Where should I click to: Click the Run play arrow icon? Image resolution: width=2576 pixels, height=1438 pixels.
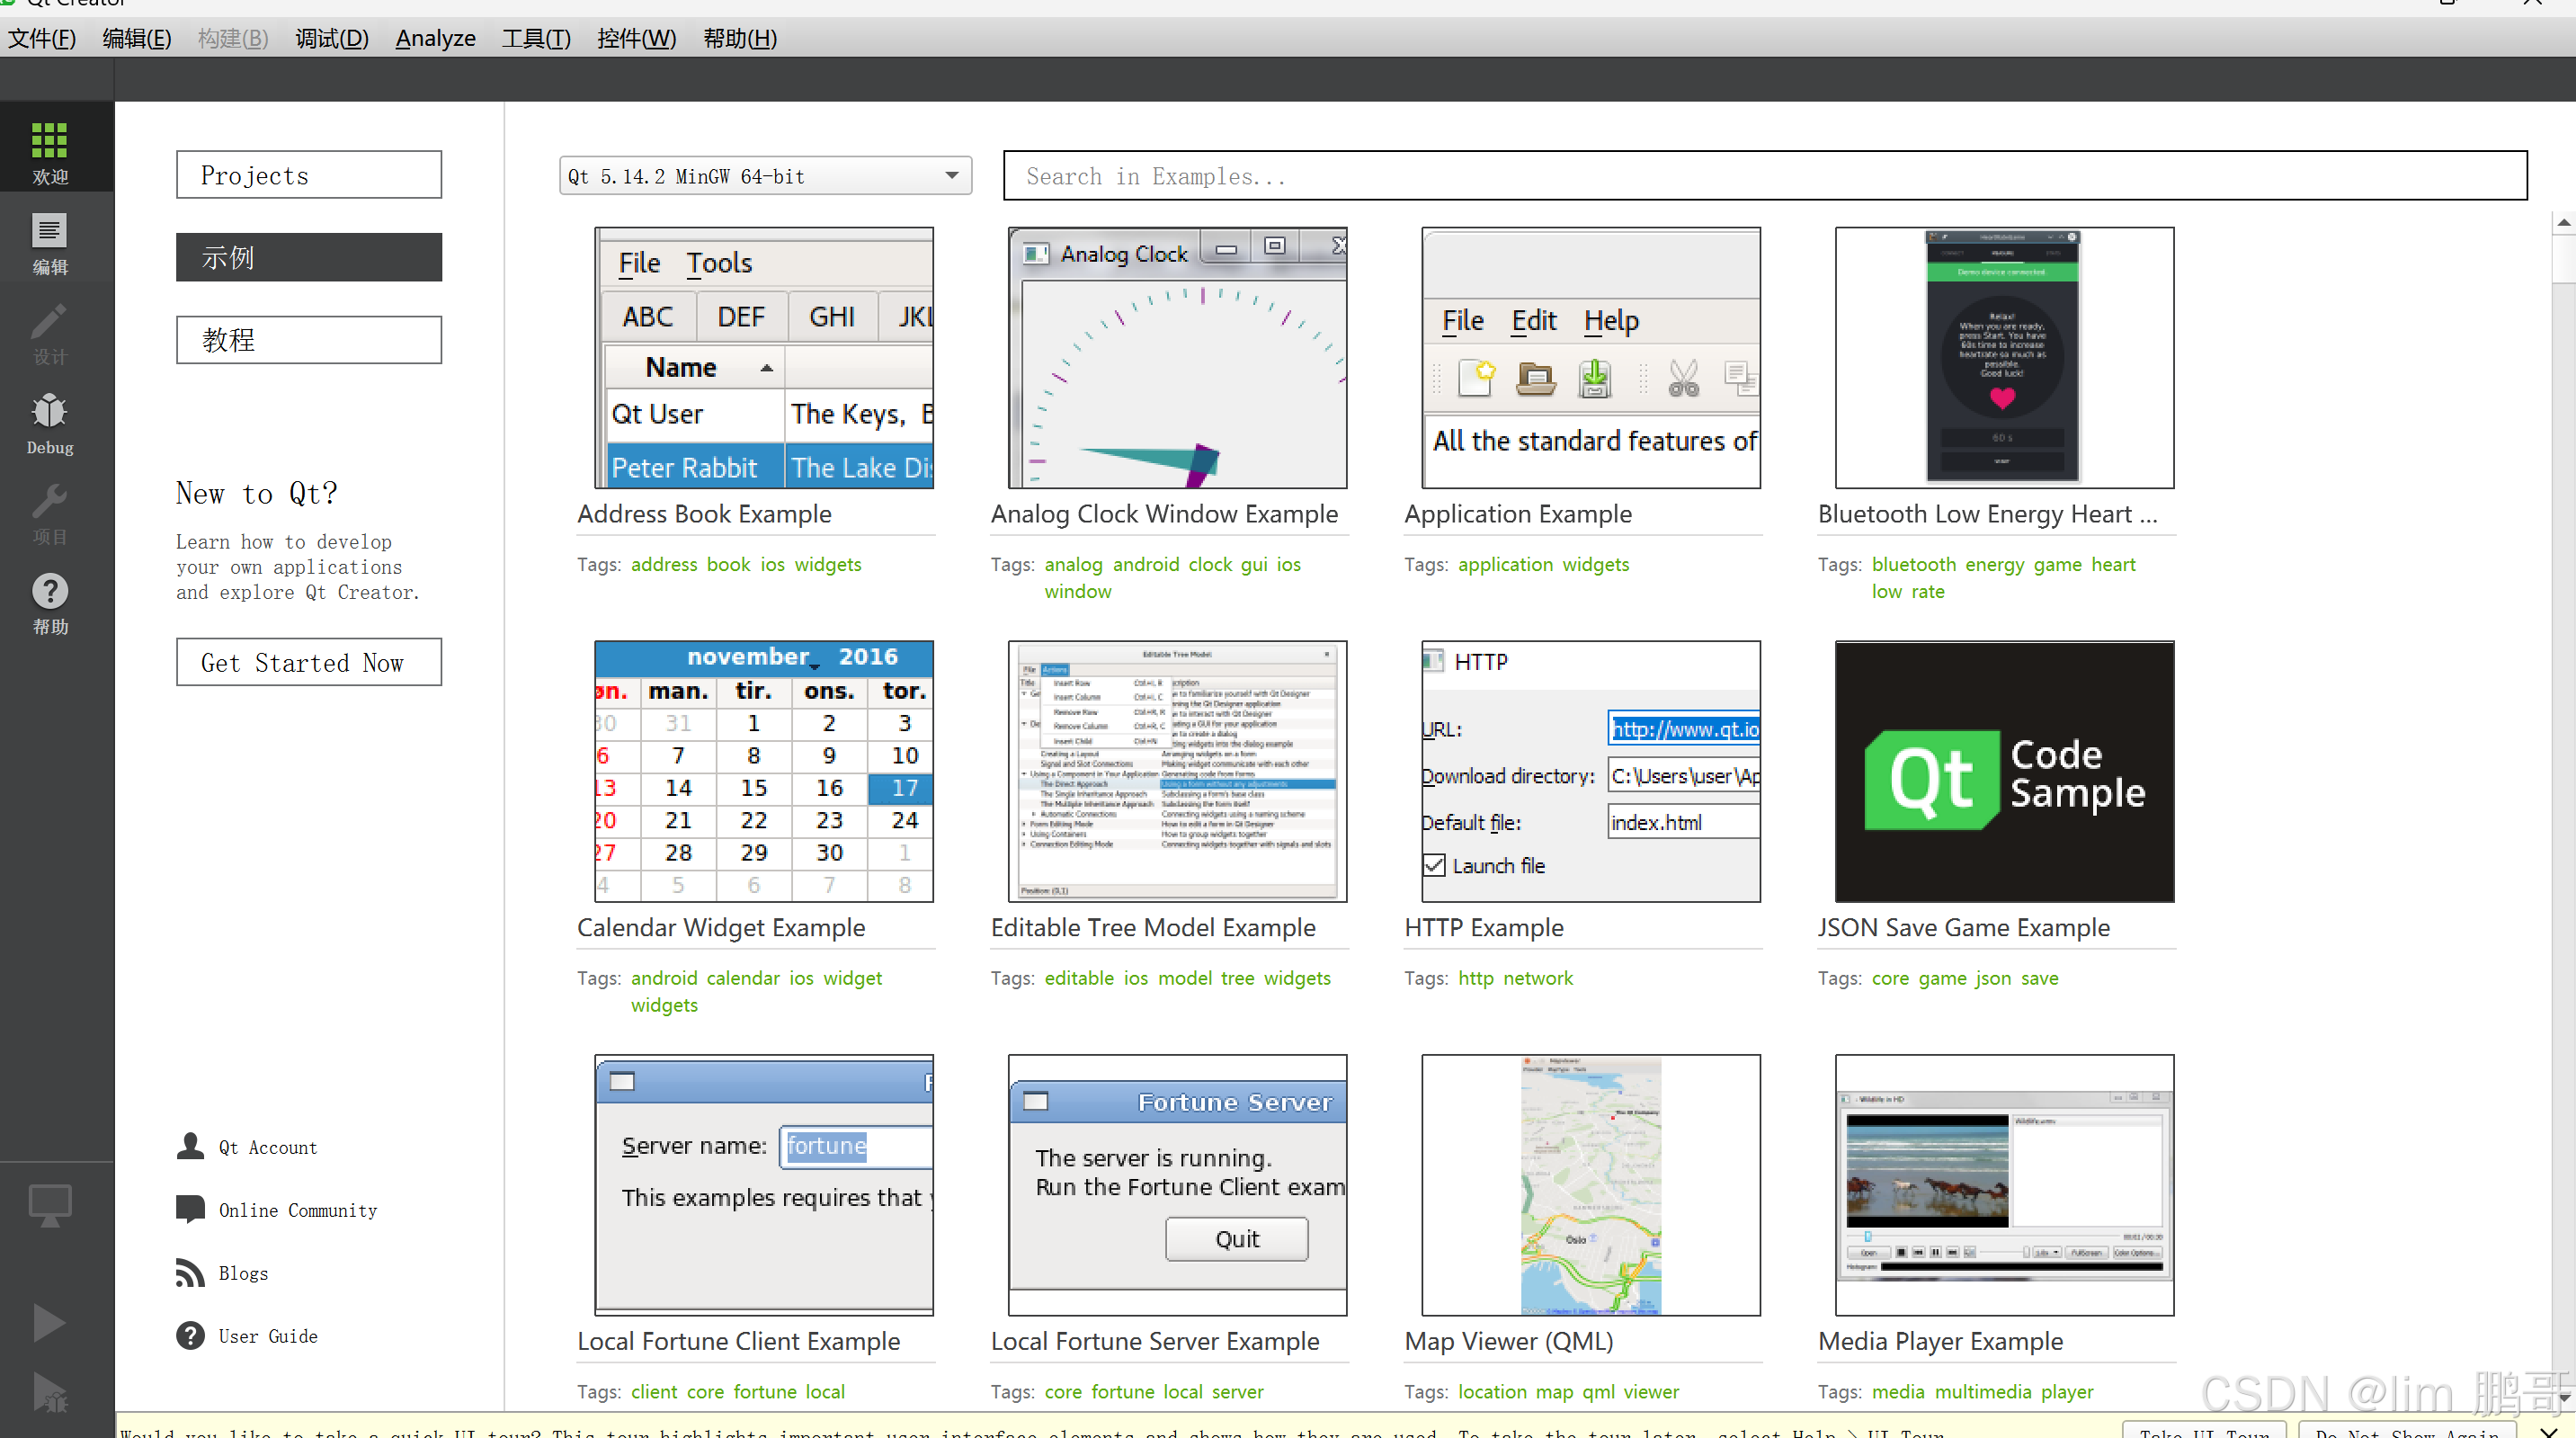[x=49, y=1322]
